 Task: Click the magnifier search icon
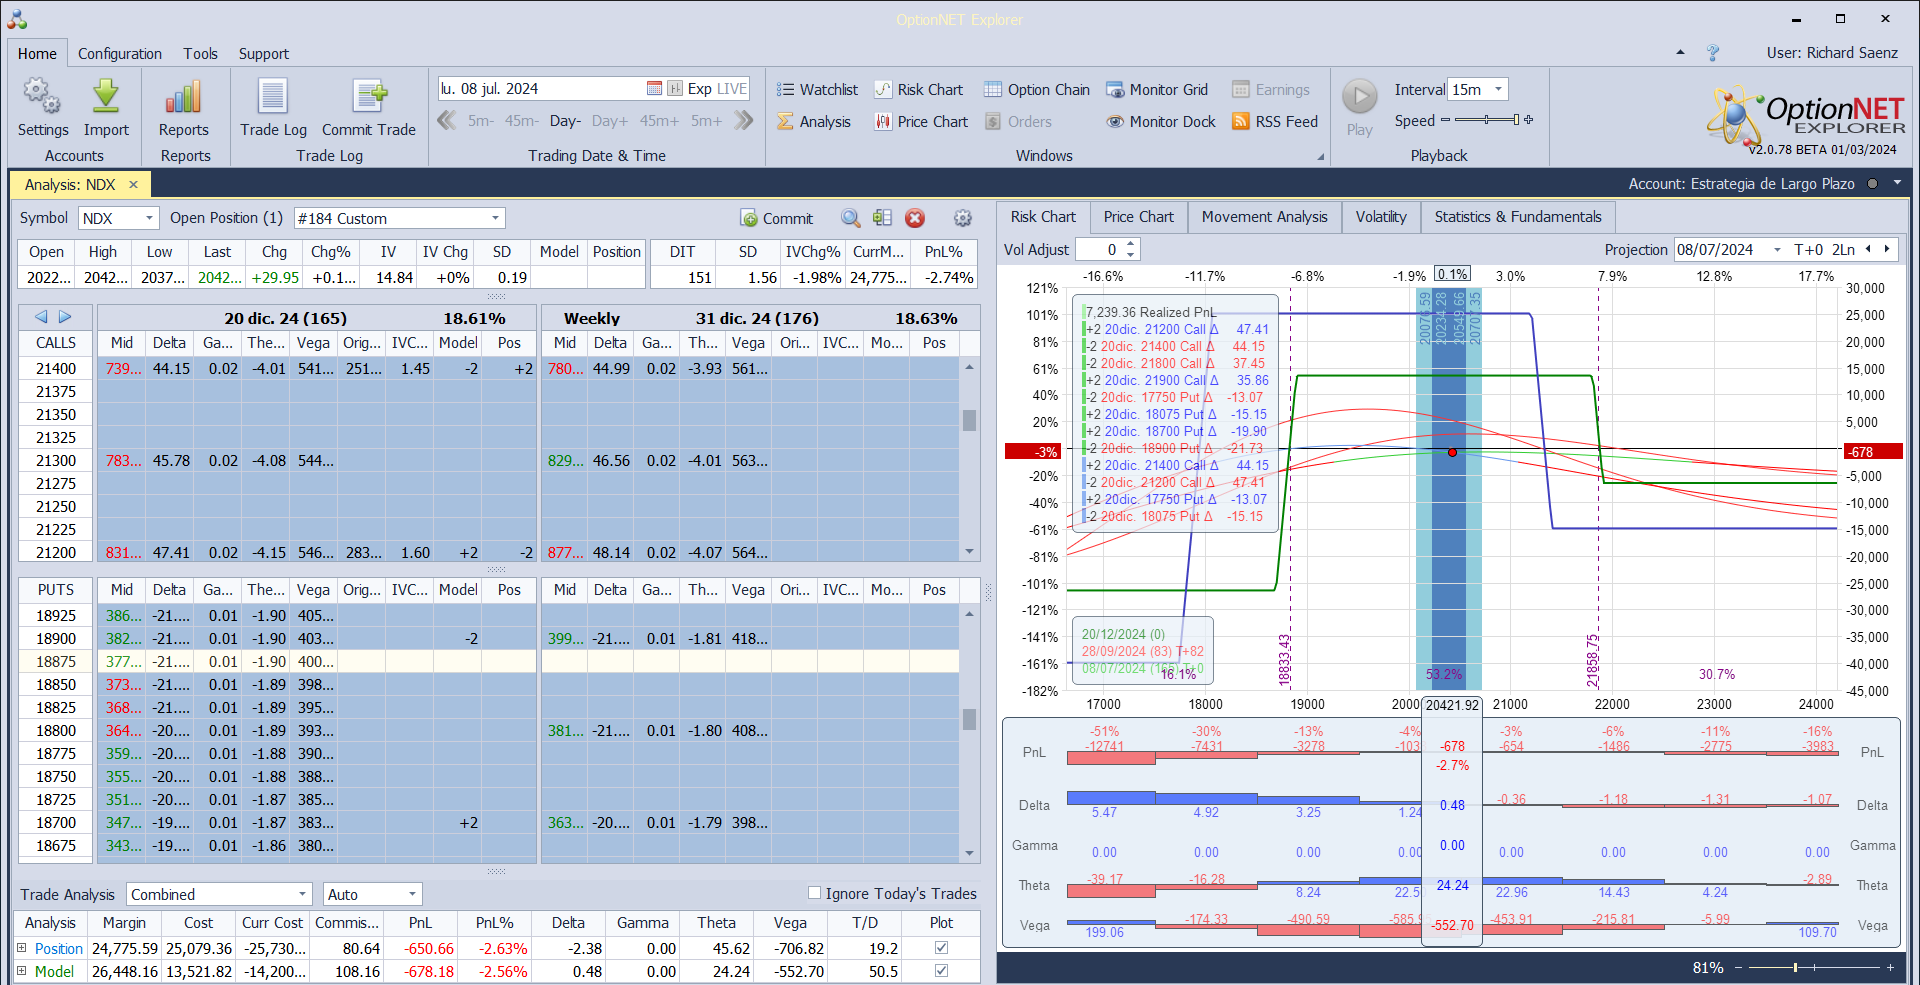point(851,218)
